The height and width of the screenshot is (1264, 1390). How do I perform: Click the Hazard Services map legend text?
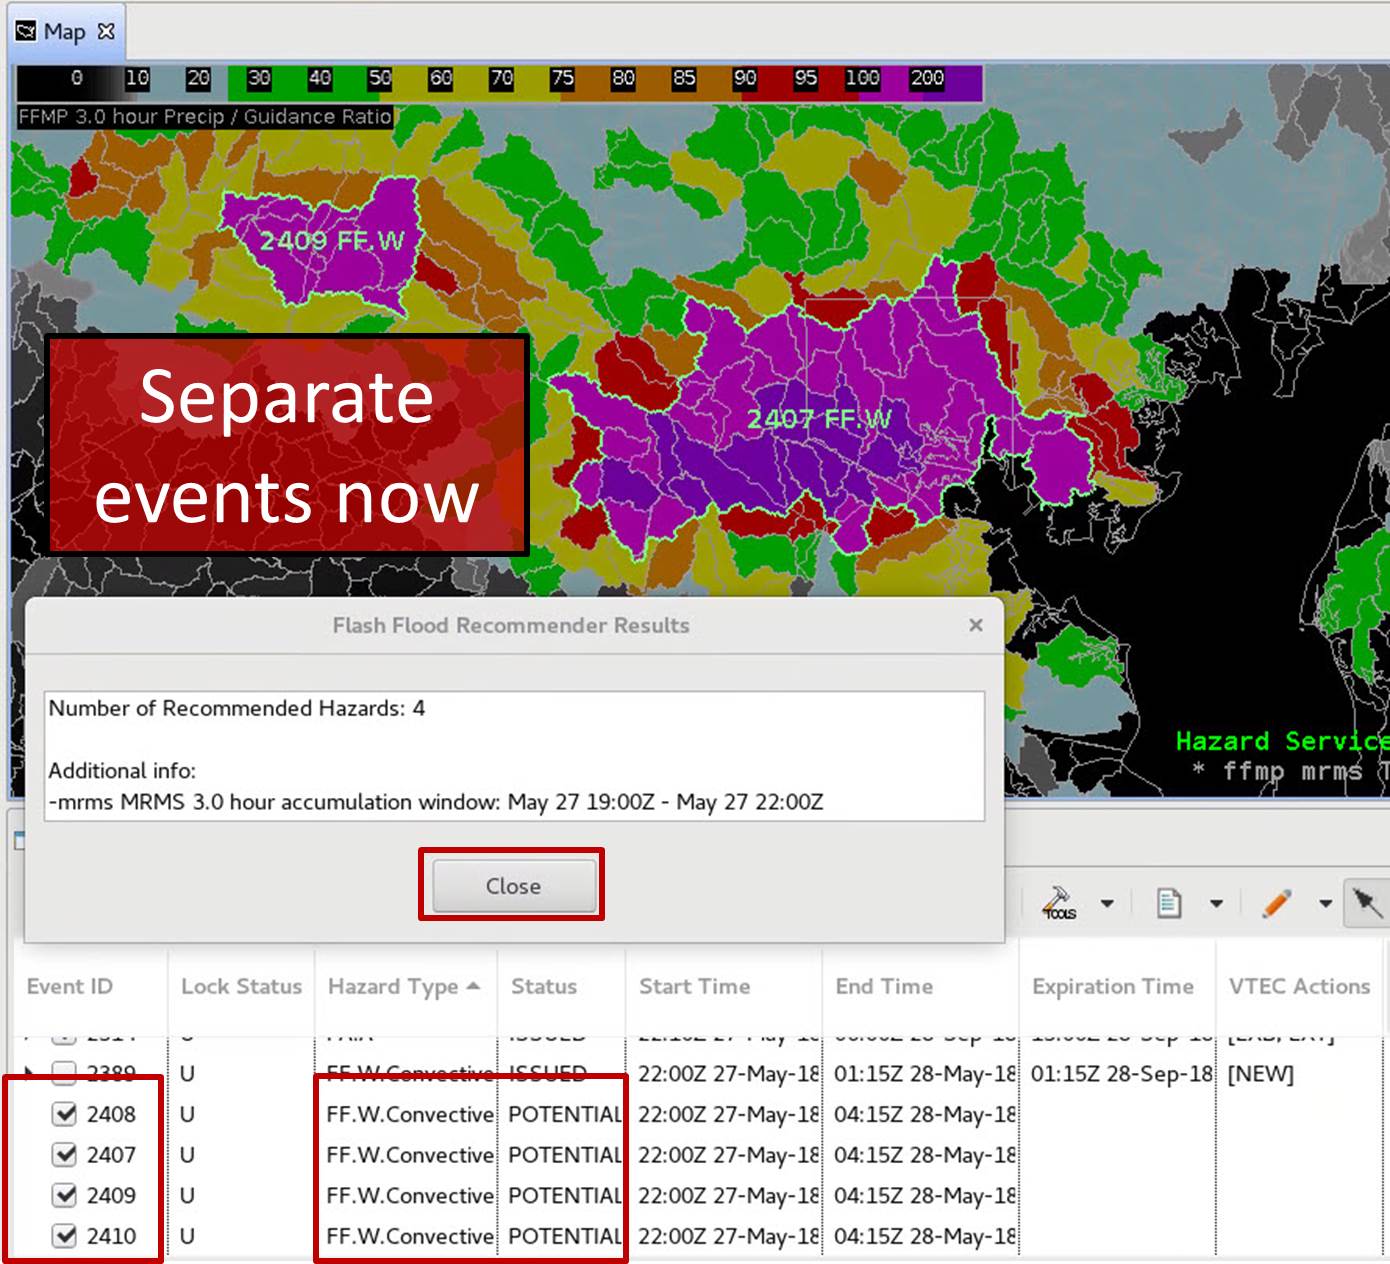point(1282,741)
